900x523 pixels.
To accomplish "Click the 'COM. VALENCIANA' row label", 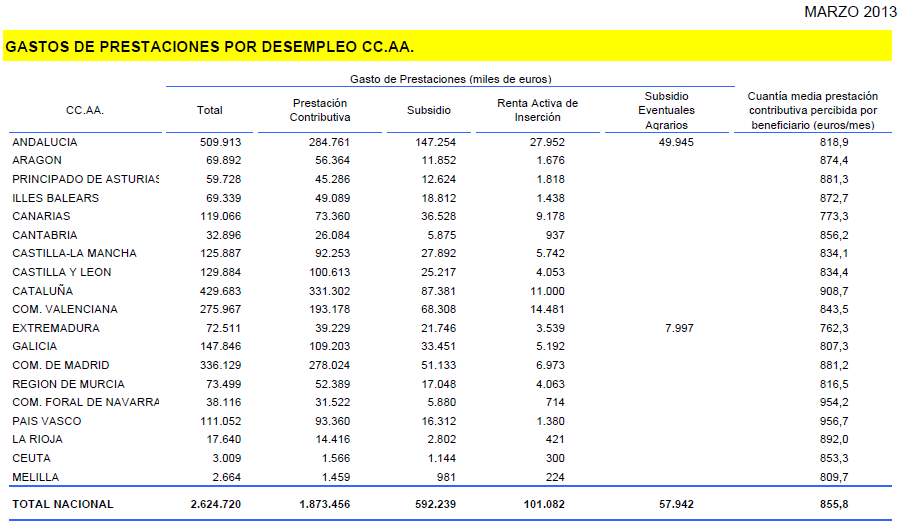I will point(65,309).
